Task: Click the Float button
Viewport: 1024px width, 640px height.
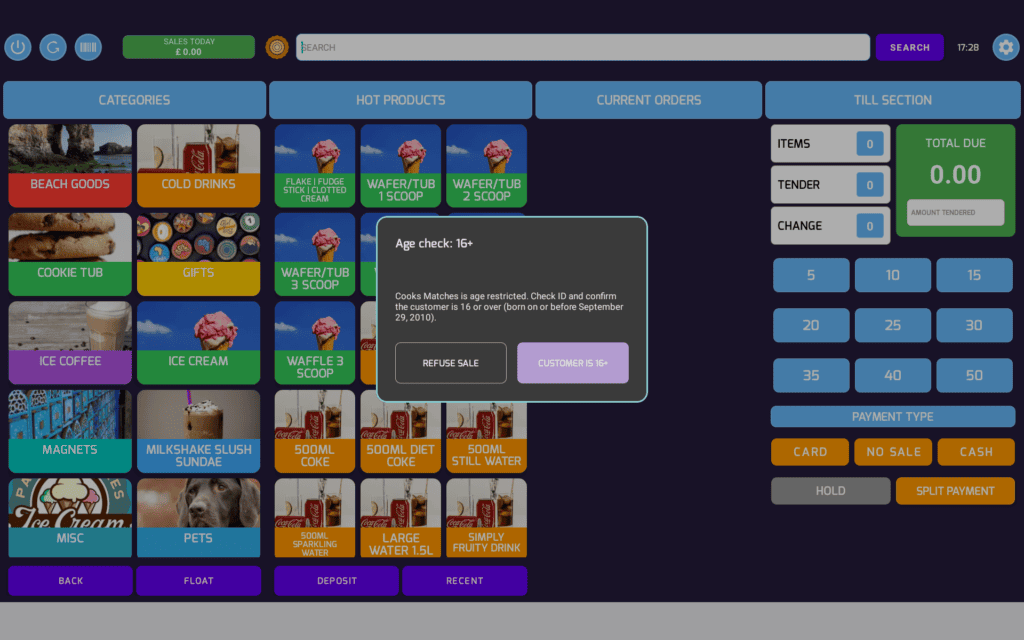Action: pos(199,581)
